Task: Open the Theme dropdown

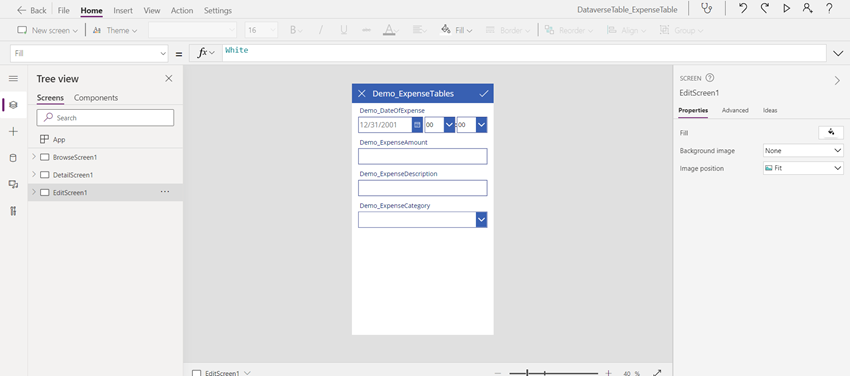Action: 115,30
